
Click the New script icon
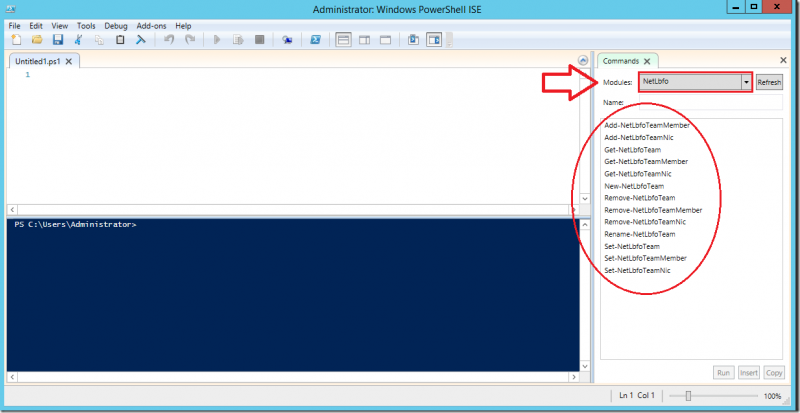tap(16, 39)
